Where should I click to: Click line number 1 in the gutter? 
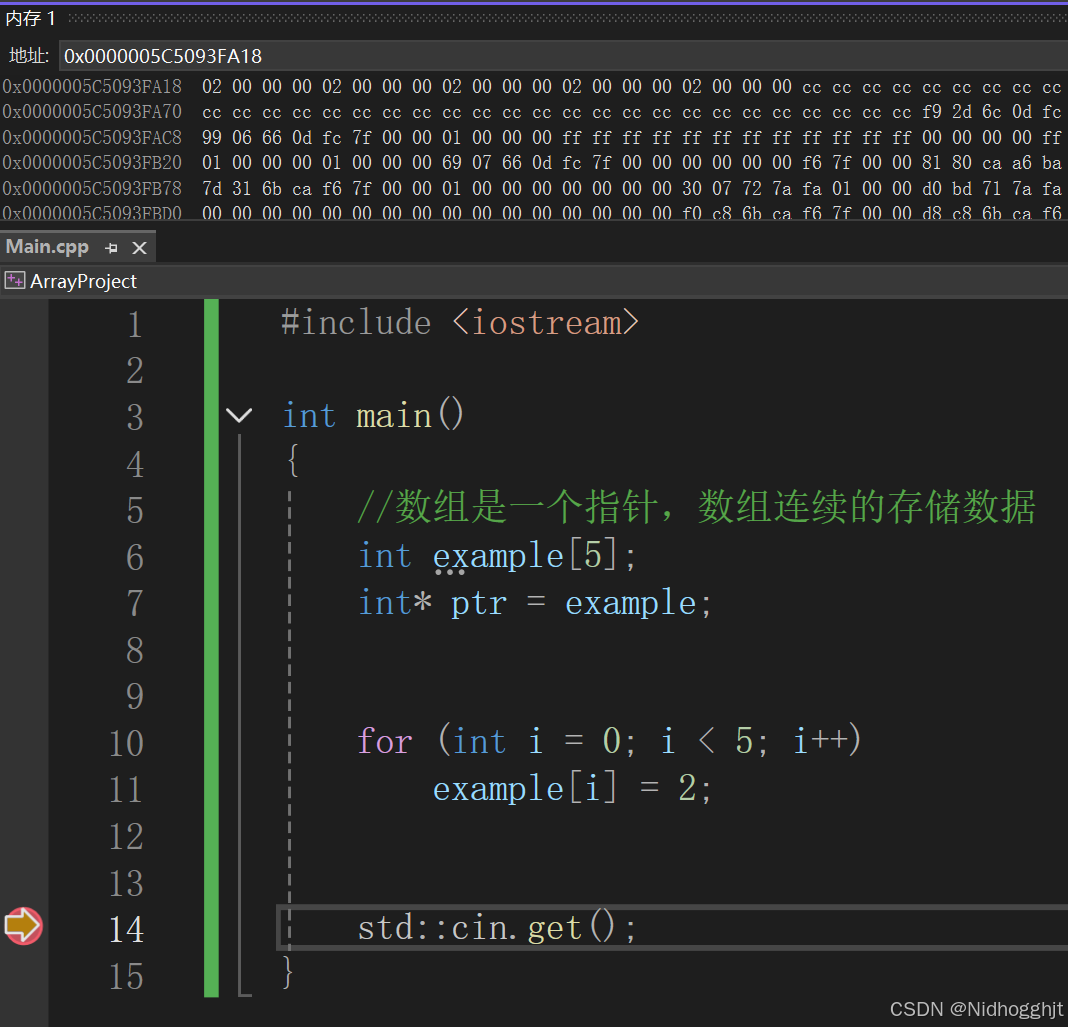click(135, 325)
